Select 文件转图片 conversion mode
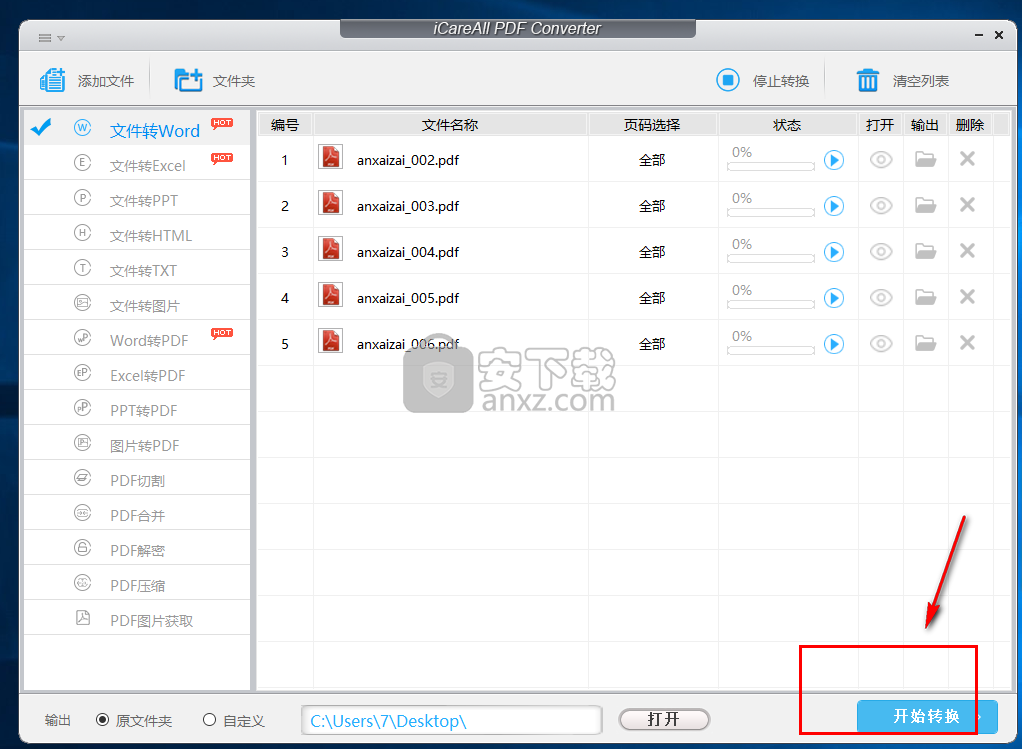Image resolution: width=1022 pixels, height=749 pixels. 137,304
